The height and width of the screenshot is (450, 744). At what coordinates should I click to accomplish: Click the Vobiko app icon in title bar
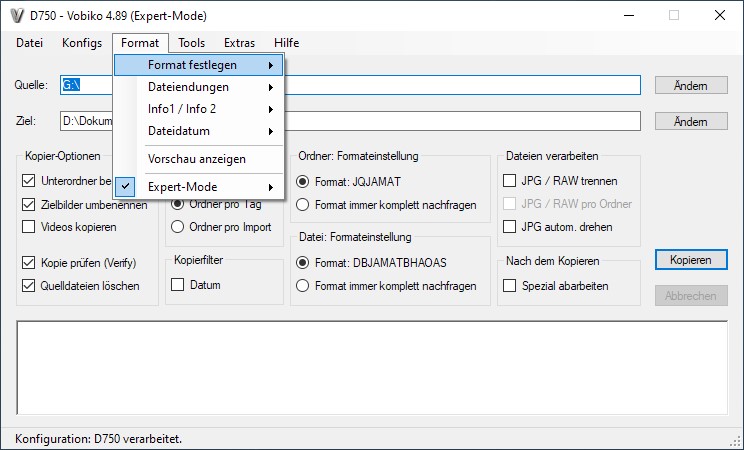[17, 15]
